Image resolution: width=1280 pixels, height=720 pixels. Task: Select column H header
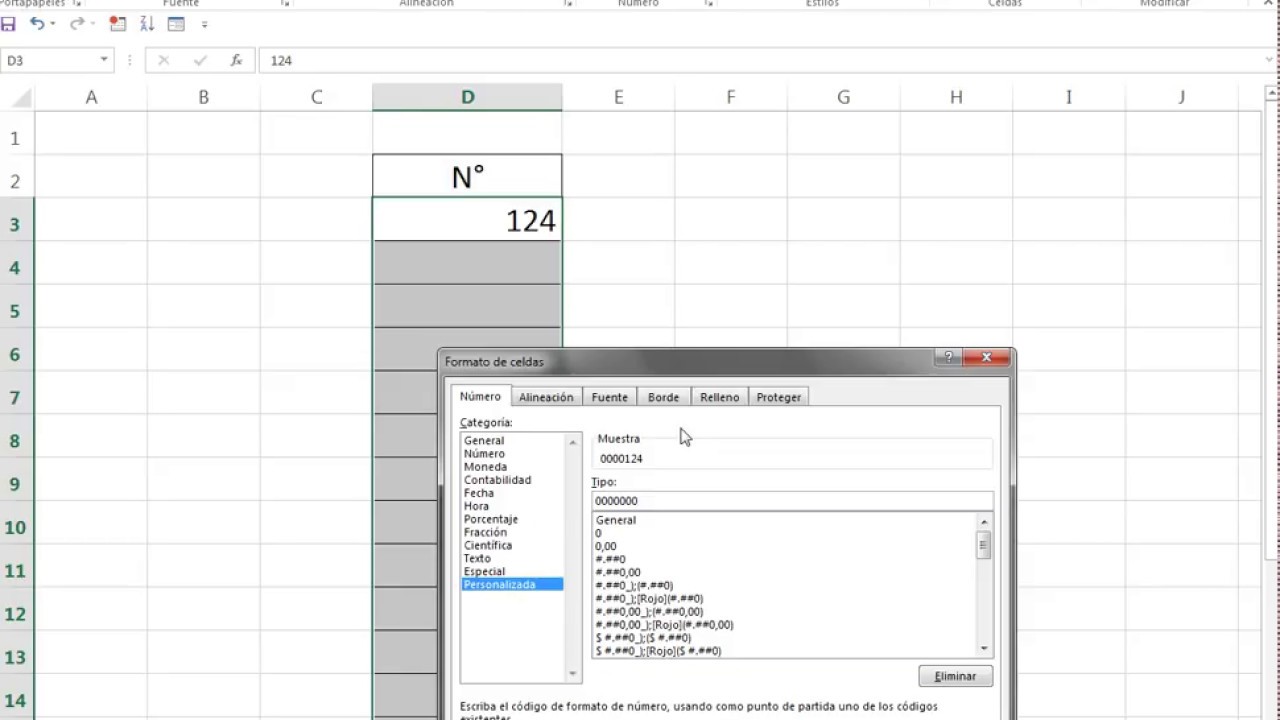956,97
